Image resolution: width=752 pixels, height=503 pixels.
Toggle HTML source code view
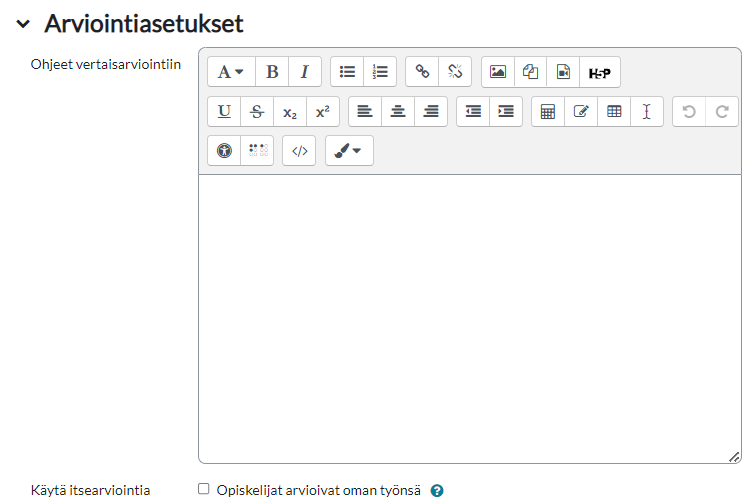[299, 151]
